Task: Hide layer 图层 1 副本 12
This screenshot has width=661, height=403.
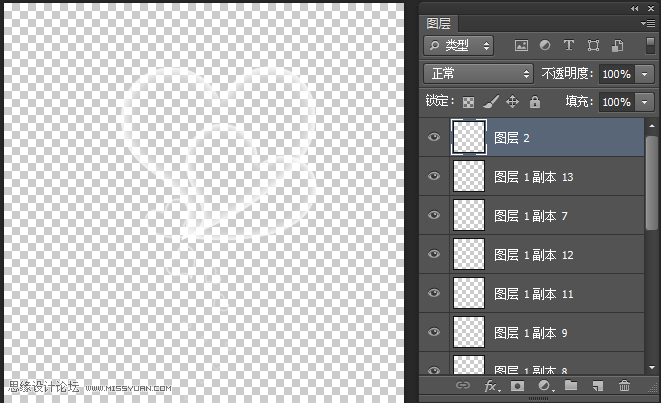Action: coord(434,254)
